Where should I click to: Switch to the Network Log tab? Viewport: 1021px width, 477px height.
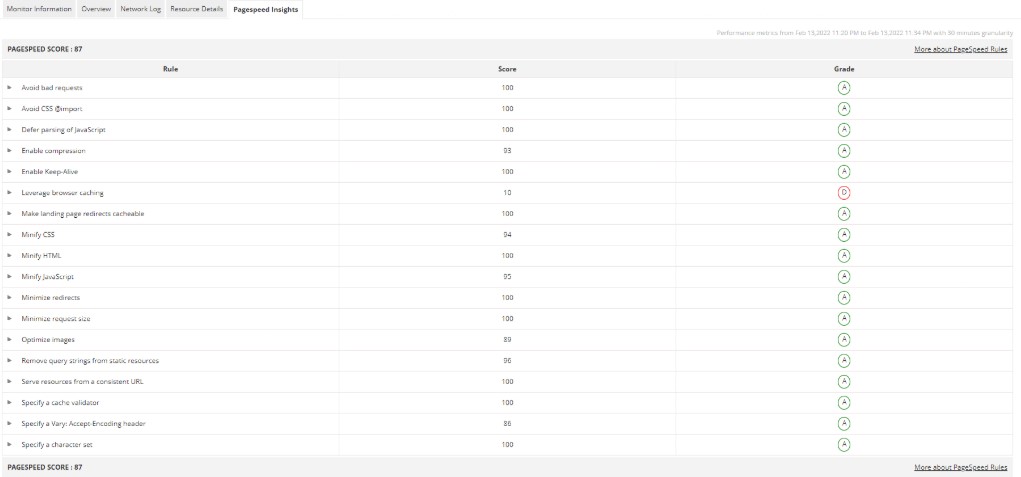click(141, 9)
